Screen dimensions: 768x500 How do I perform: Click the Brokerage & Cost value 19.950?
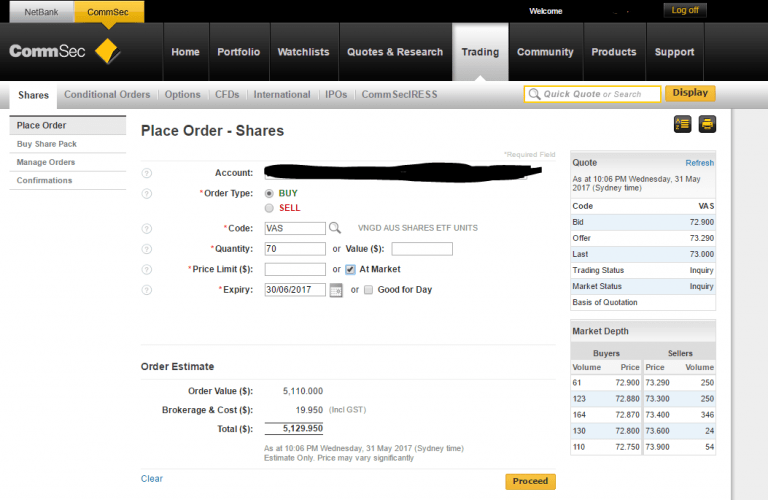tap(309, 410)
